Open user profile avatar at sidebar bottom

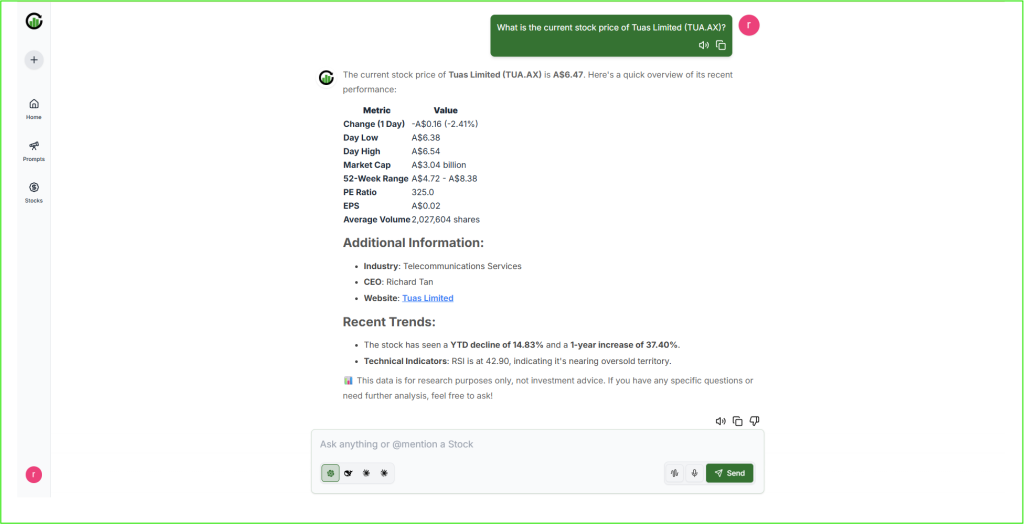34,474
